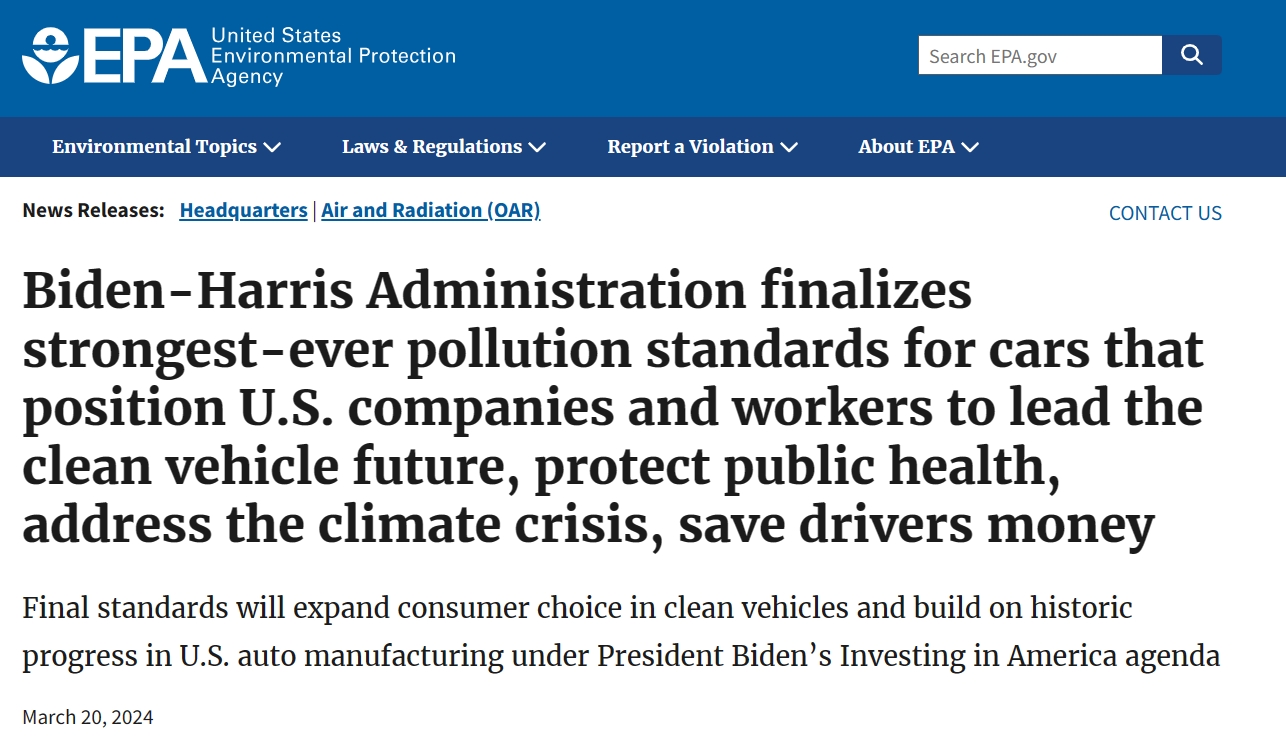
Task: Click the United States Environmental Protection Agency wordmark
Action: pos(332,56)
